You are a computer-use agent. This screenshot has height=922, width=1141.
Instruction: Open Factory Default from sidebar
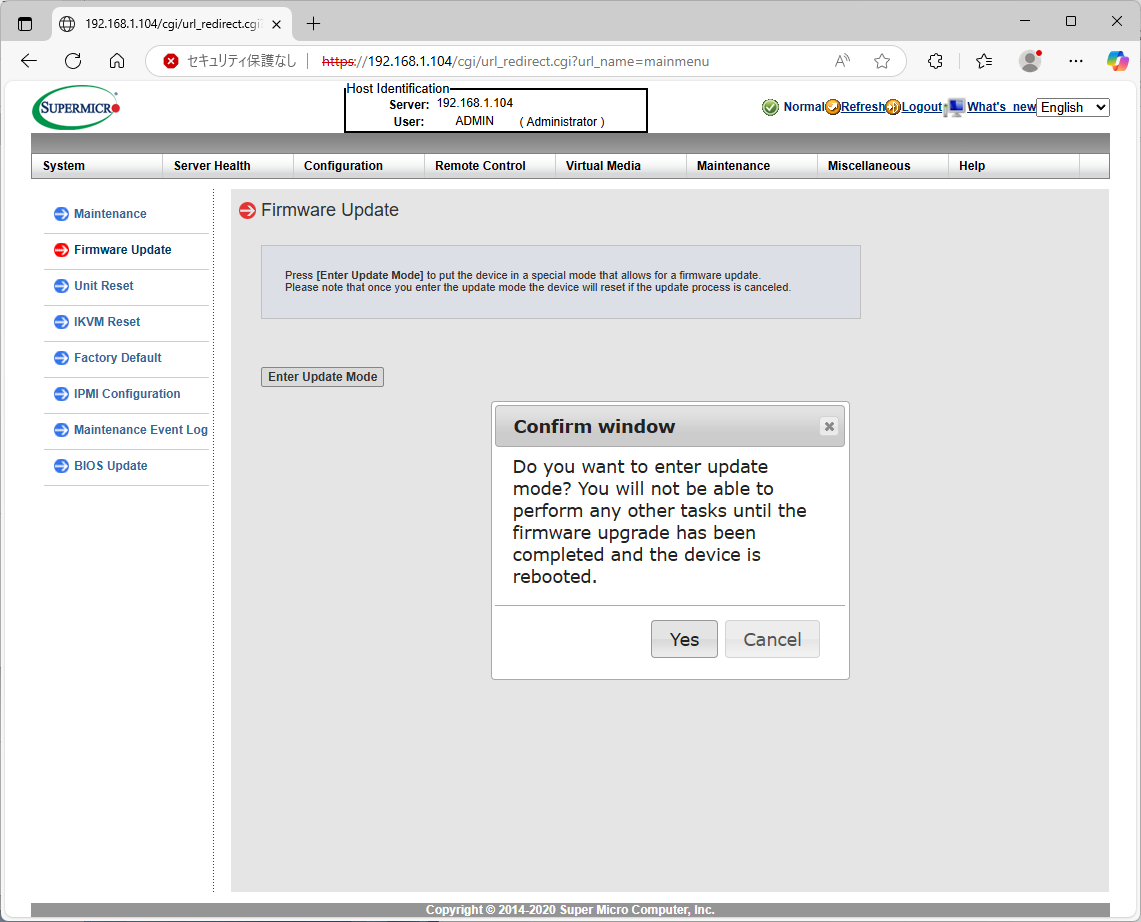(x=117, y=358)
